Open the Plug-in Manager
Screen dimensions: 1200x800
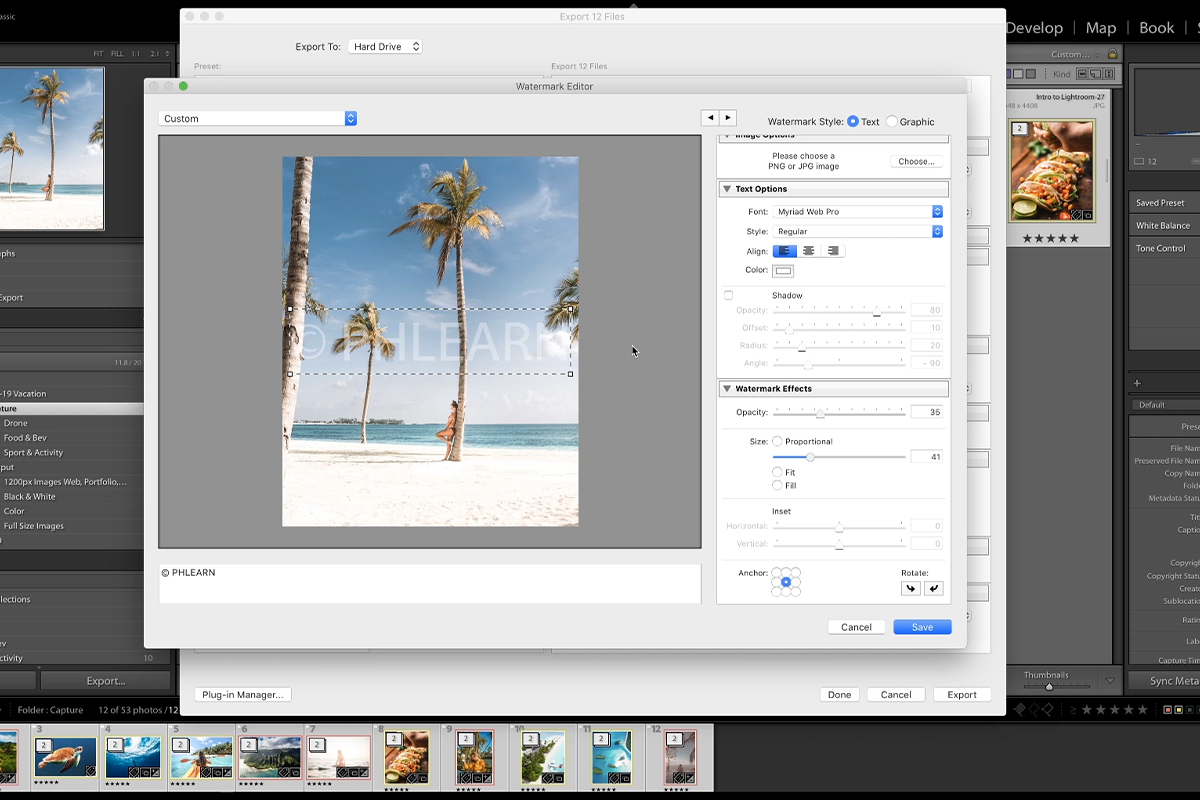(242, 694)
